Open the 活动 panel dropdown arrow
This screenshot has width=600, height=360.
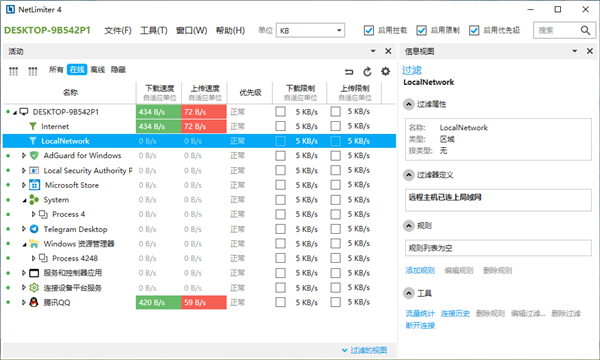373,51
